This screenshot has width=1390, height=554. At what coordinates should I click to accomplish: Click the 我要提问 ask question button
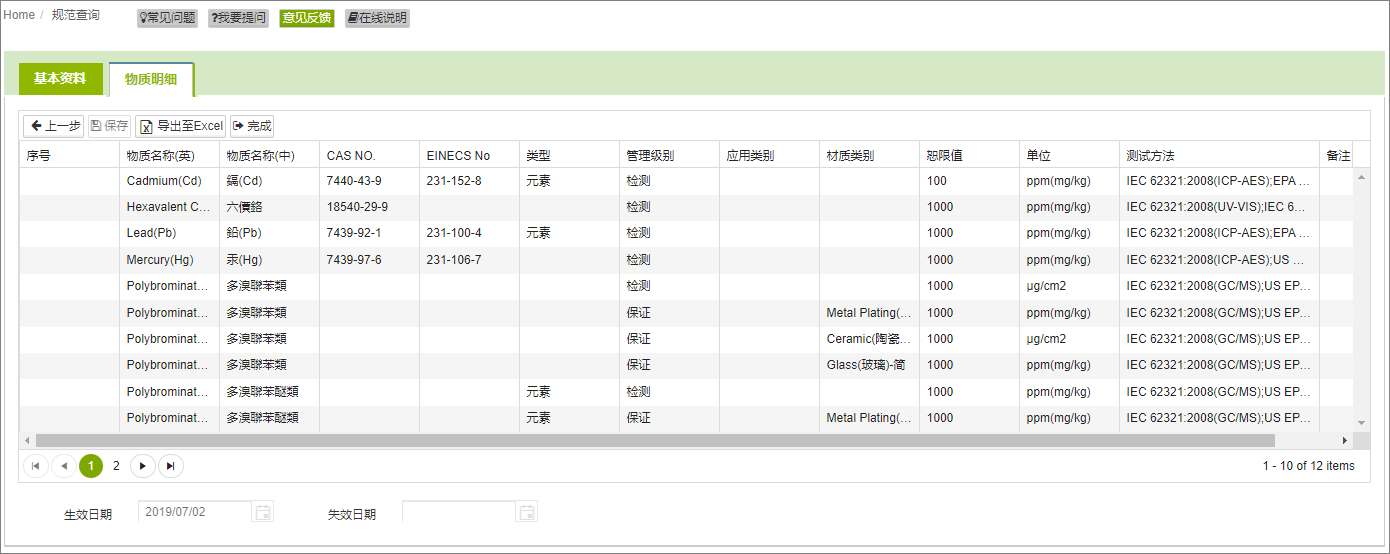(x=238, y=18)
